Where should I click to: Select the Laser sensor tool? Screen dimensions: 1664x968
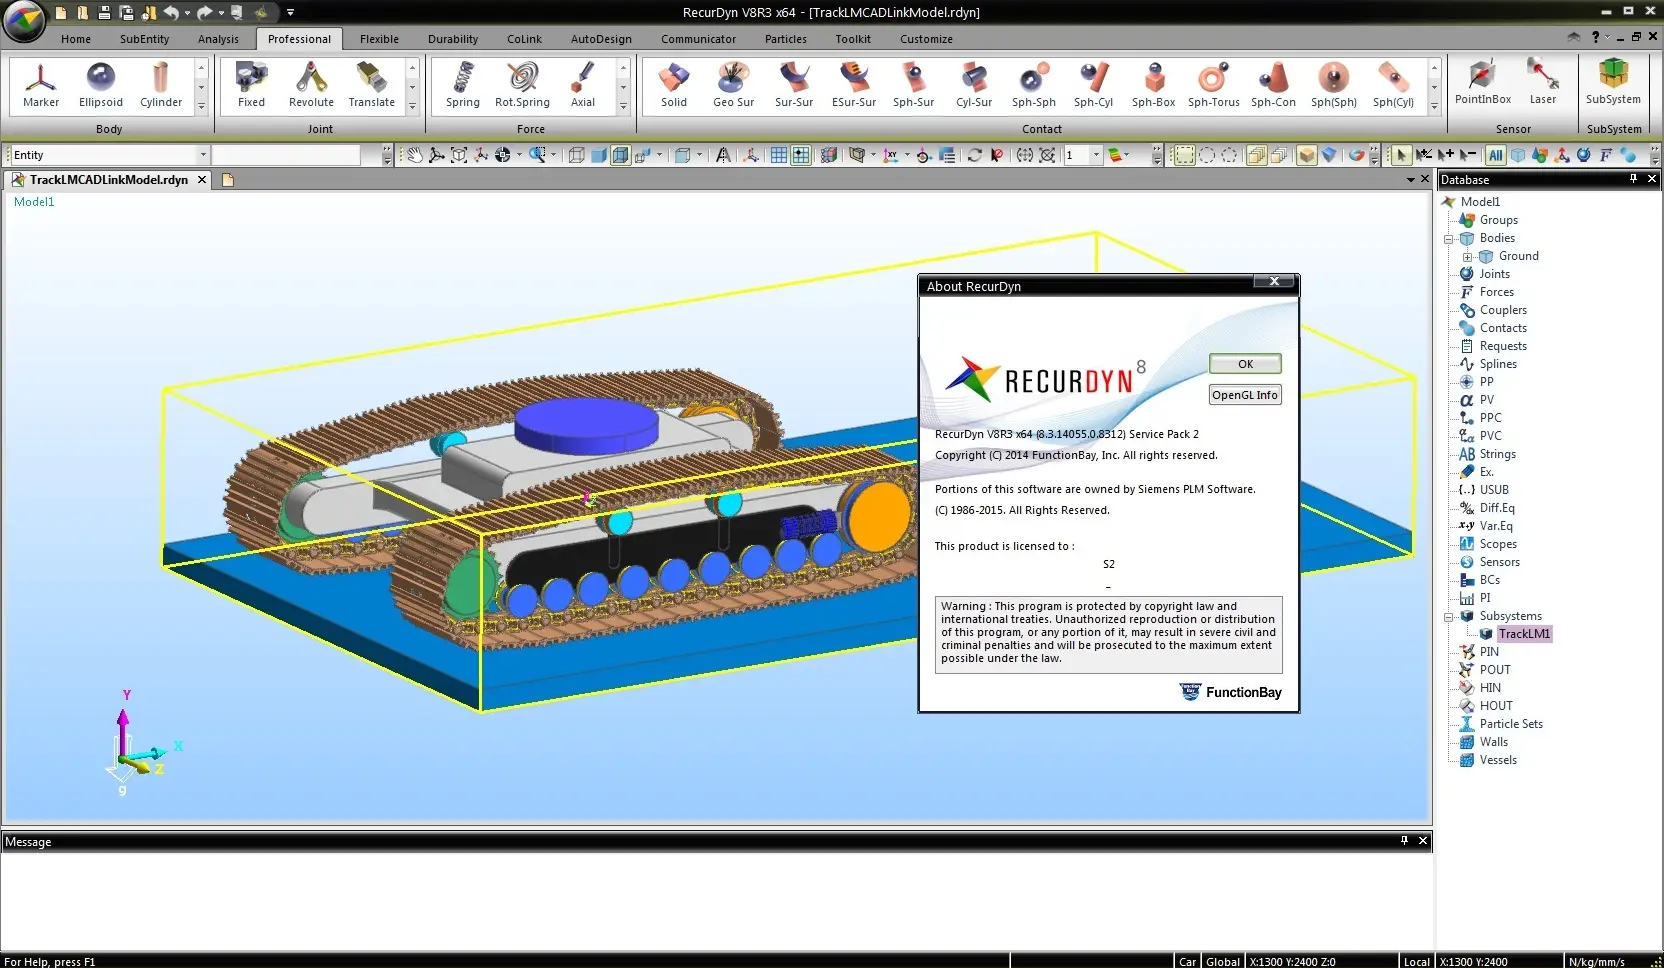tap(1543, 83)
